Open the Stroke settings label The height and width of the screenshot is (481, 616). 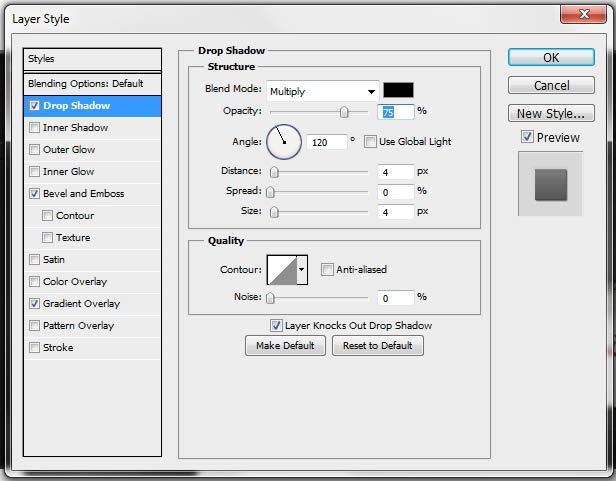(58, 348)
